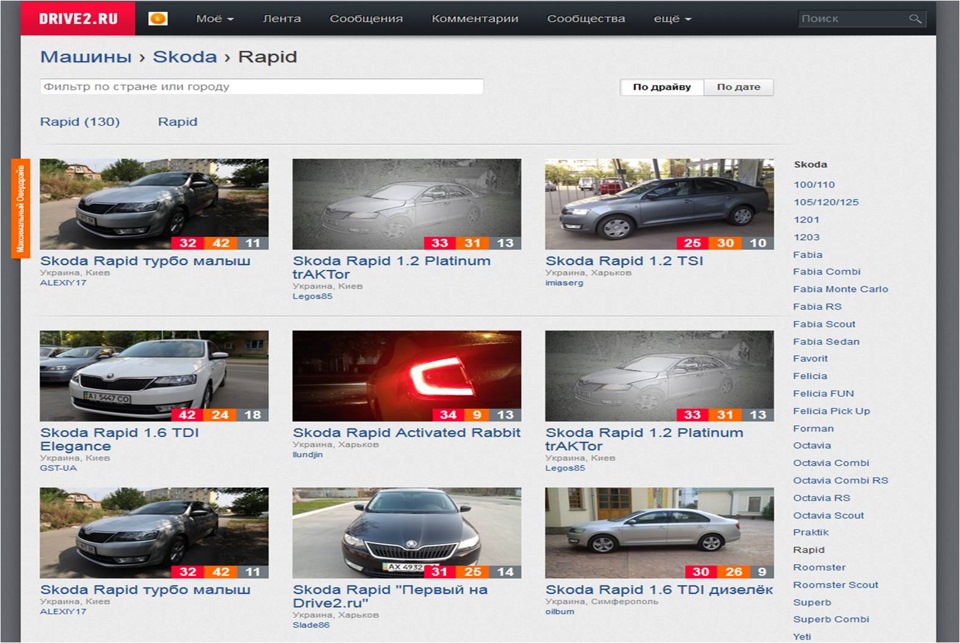Open Skoda Rapid 1.6 TDI дизелёк title
The height and width of the screenshot is (643, 960).
click(659, 590)
